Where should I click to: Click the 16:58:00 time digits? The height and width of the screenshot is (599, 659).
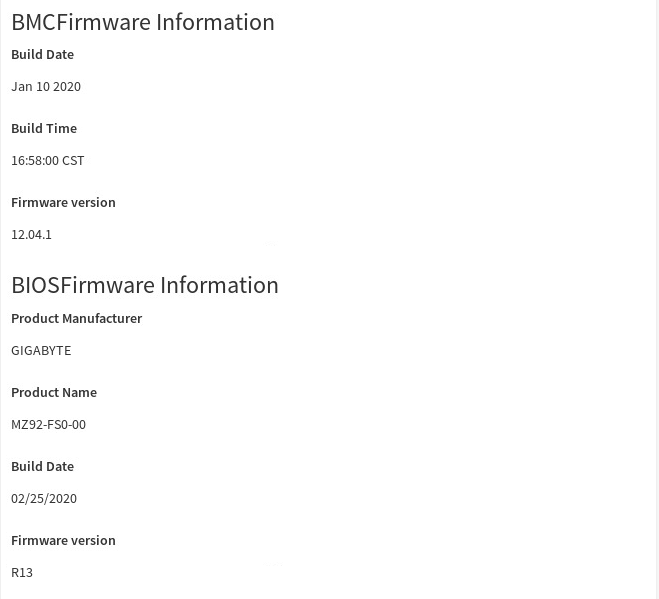[34, 160]
